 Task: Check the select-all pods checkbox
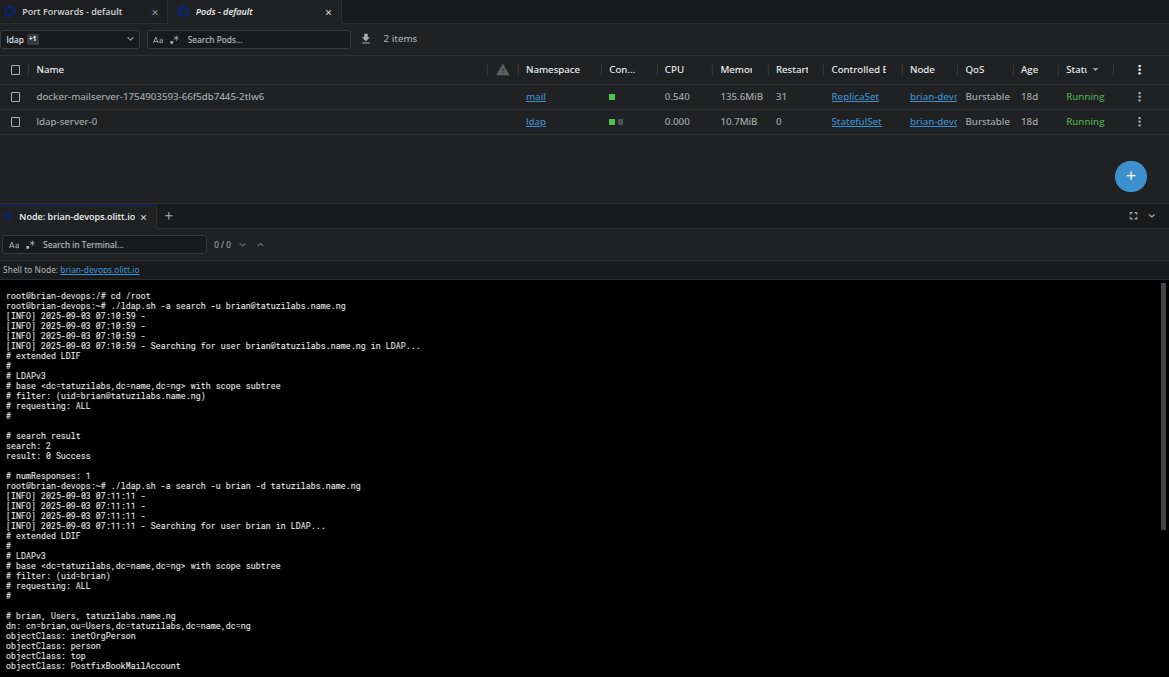(x=15, y=70)
